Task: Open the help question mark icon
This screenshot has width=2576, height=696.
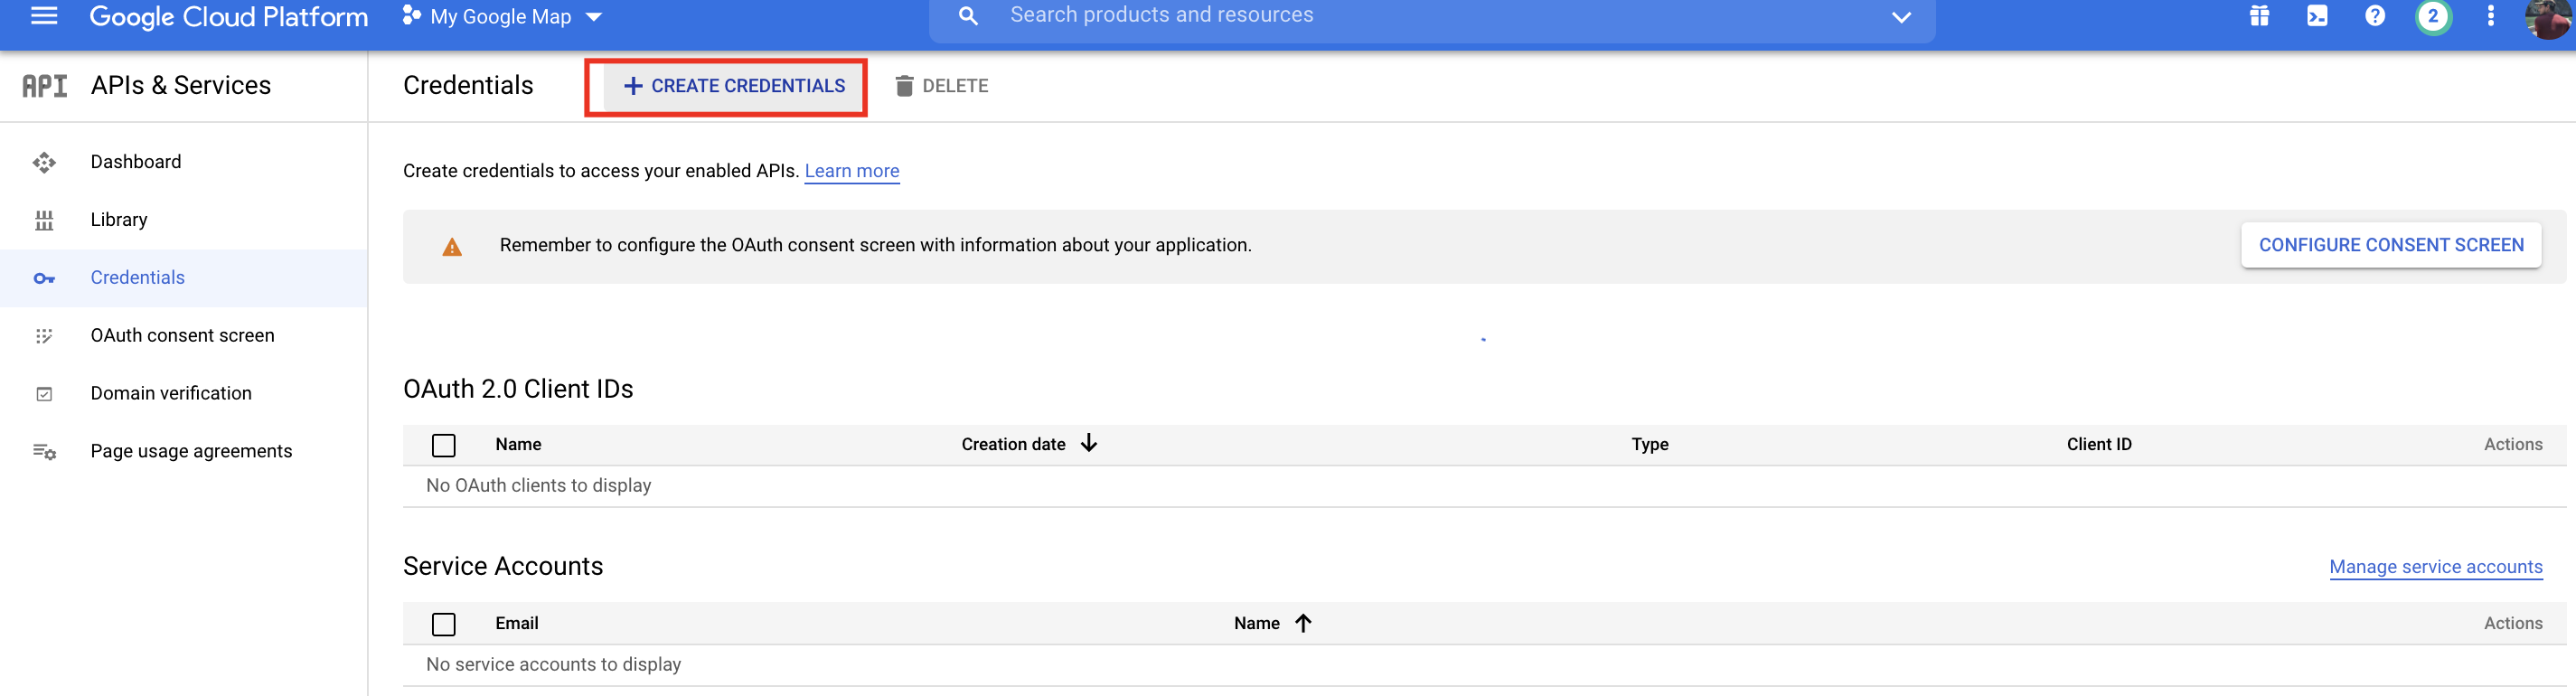Action: pos(2375,16)
